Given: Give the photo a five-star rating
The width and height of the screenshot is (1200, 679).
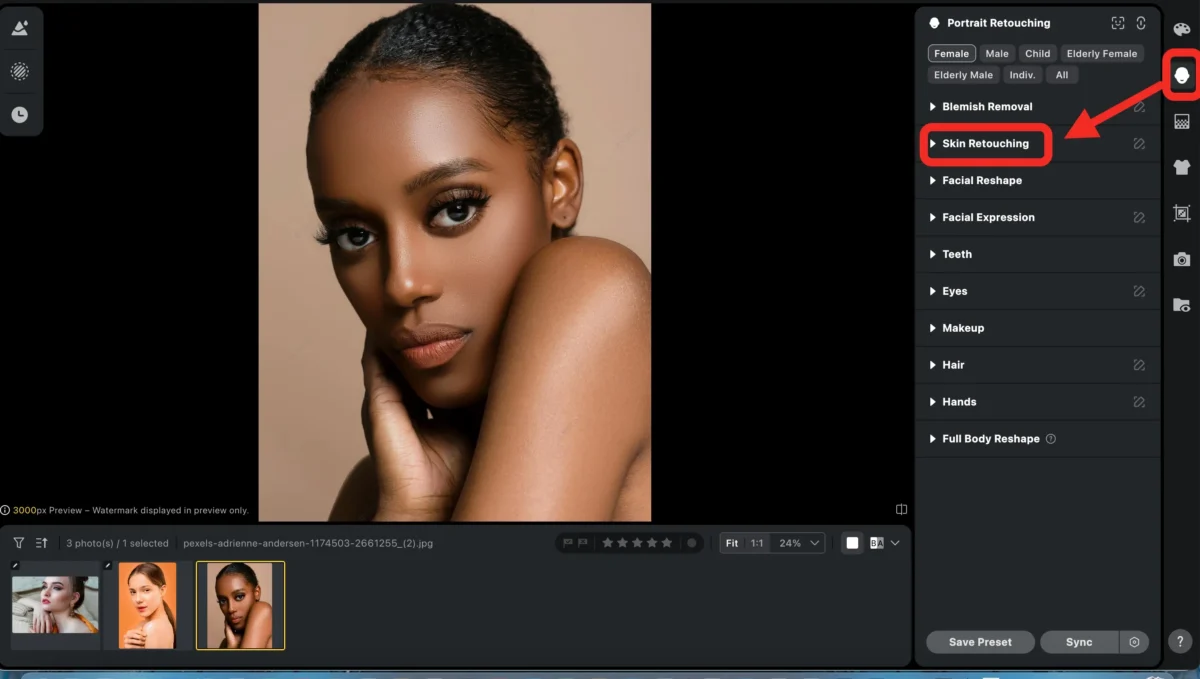Looking at the screenshot, I should 667,542.
